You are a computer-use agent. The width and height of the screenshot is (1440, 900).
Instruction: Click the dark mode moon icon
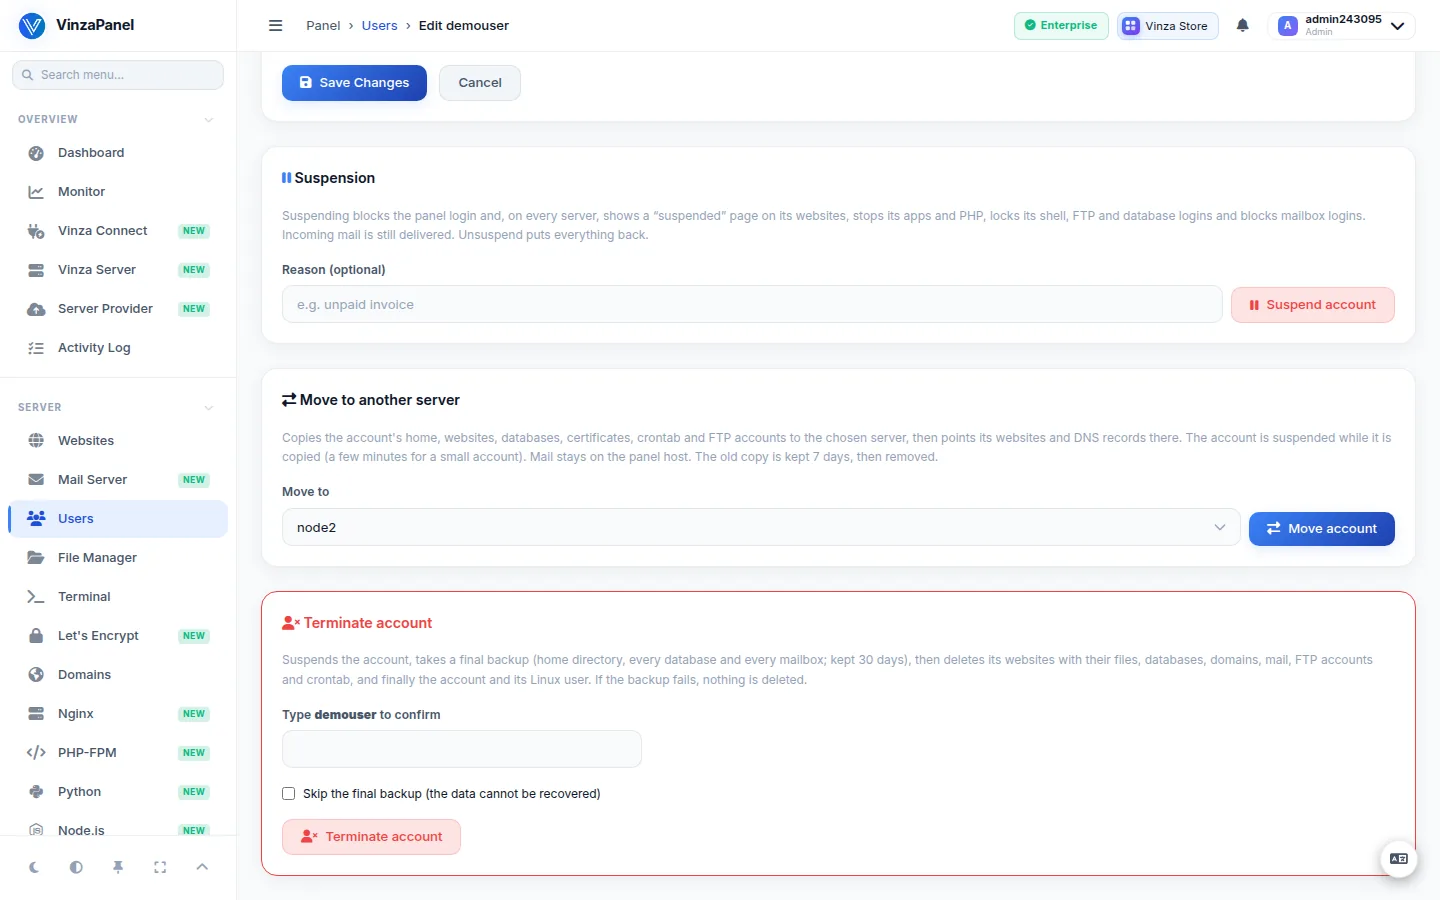[x=34, y=868]
